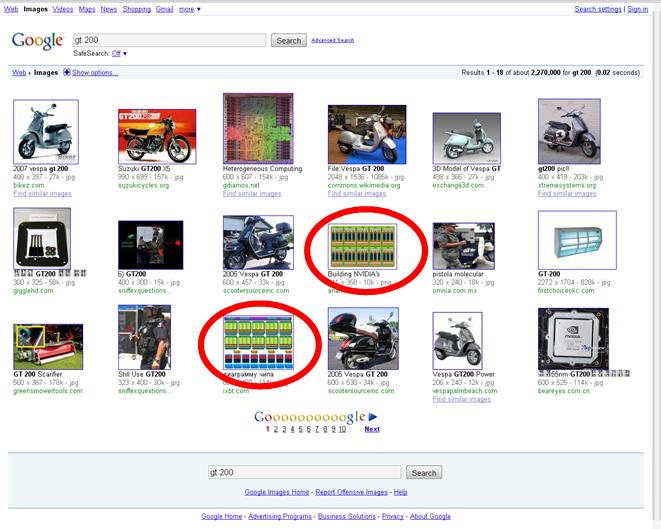The image size is (661, 529).
Task: Open the 2007 vespa gt 200 thumbnail
Action: (46, 132)
